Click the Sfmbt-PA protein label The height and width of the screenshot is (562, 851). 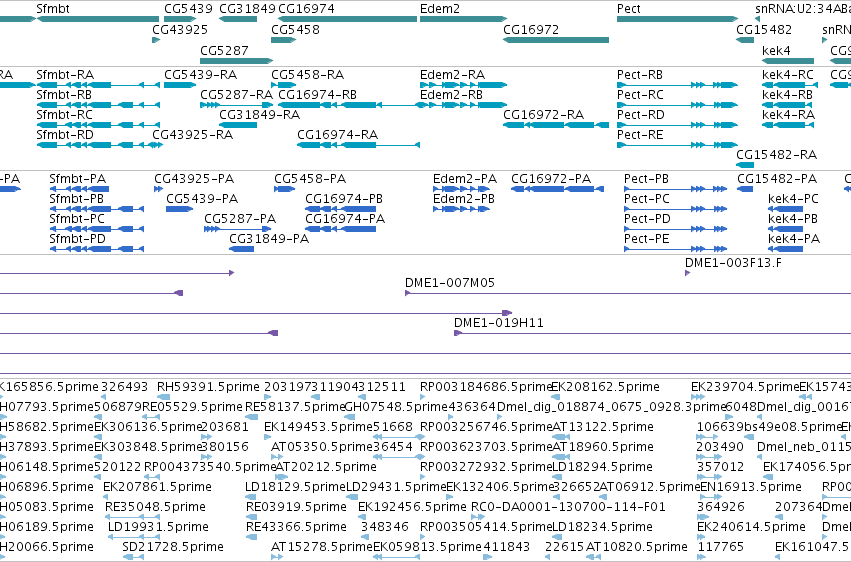click(78, 178)
